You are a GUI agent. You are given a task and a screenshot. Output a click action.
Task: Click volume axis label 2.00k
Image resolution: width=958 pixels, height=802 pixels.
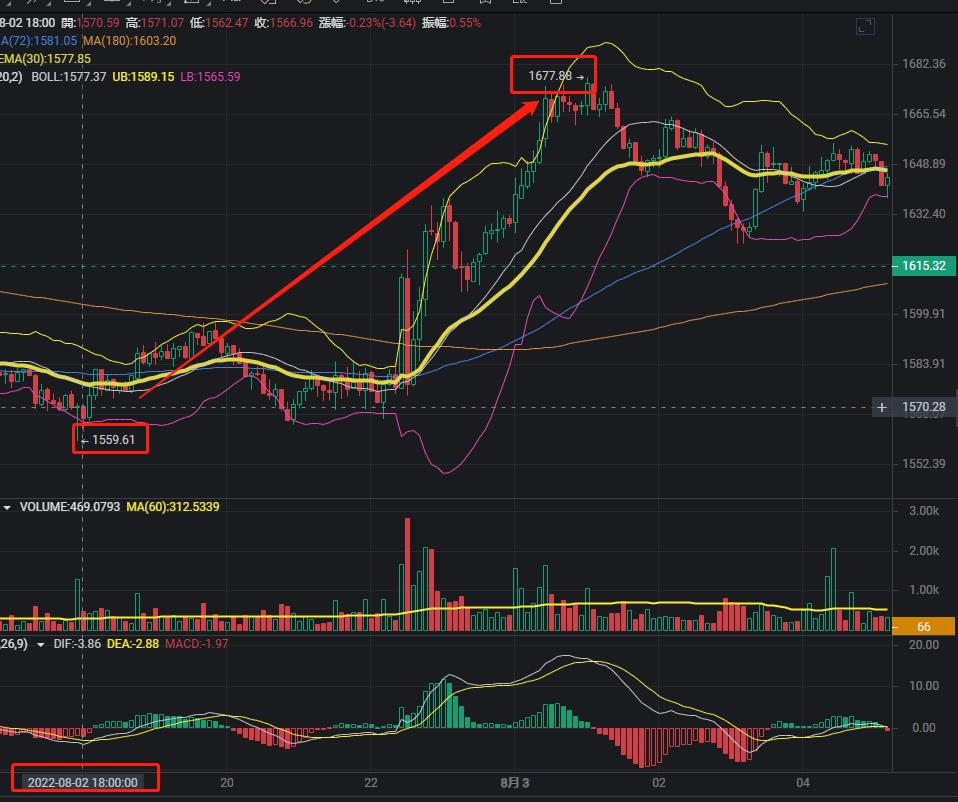[924, 551]
